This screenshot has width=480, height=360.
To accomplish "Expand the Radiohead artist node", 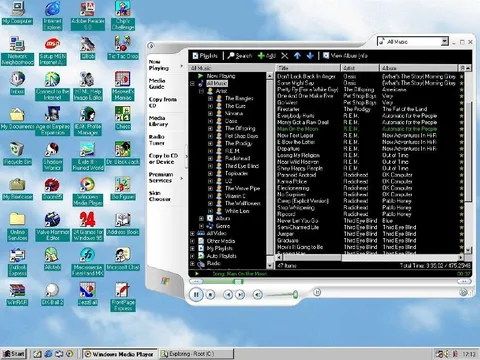I will pos(210,158).
